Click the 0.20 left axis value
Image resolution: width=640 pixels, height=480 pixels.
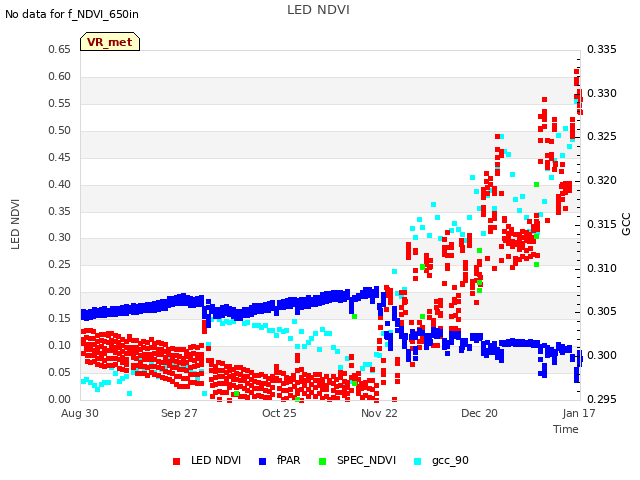(x=59, y=291)
